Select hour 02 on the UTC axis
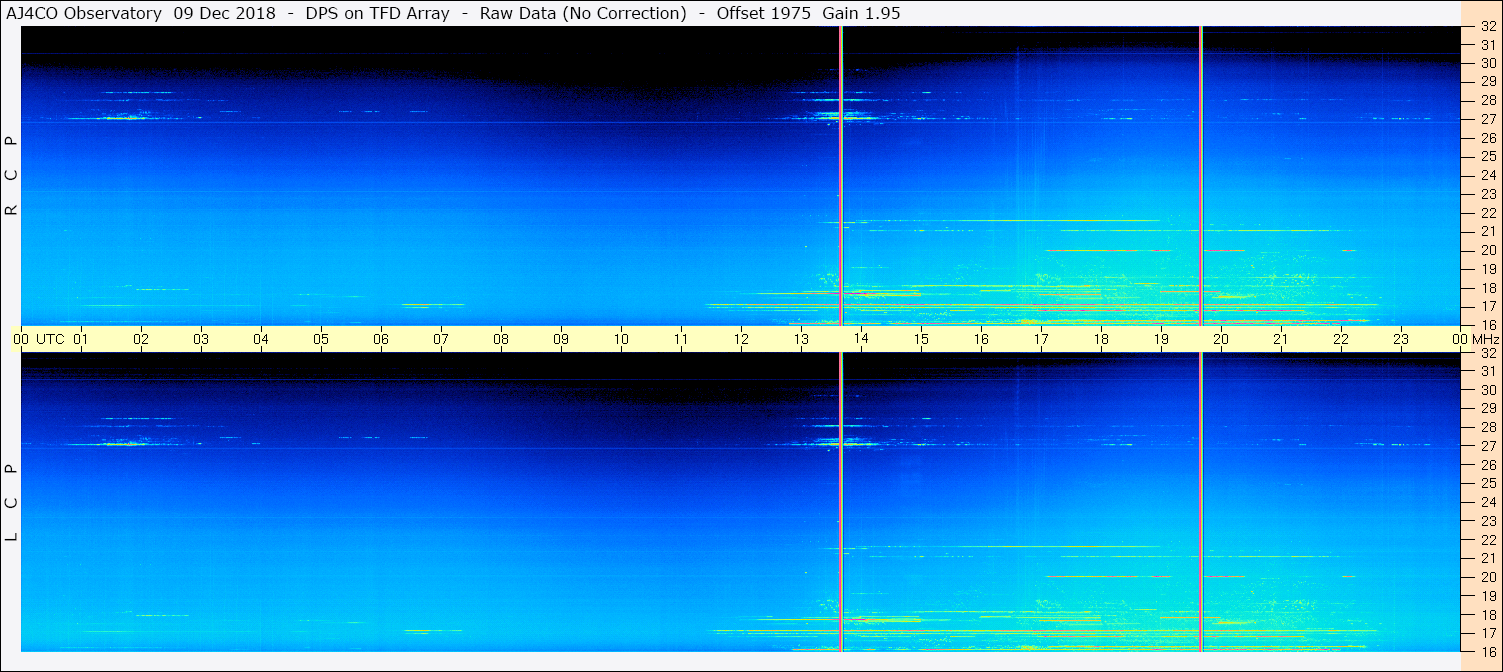The width and height of the screenshot is (1503, 672). tap(141, 339)
